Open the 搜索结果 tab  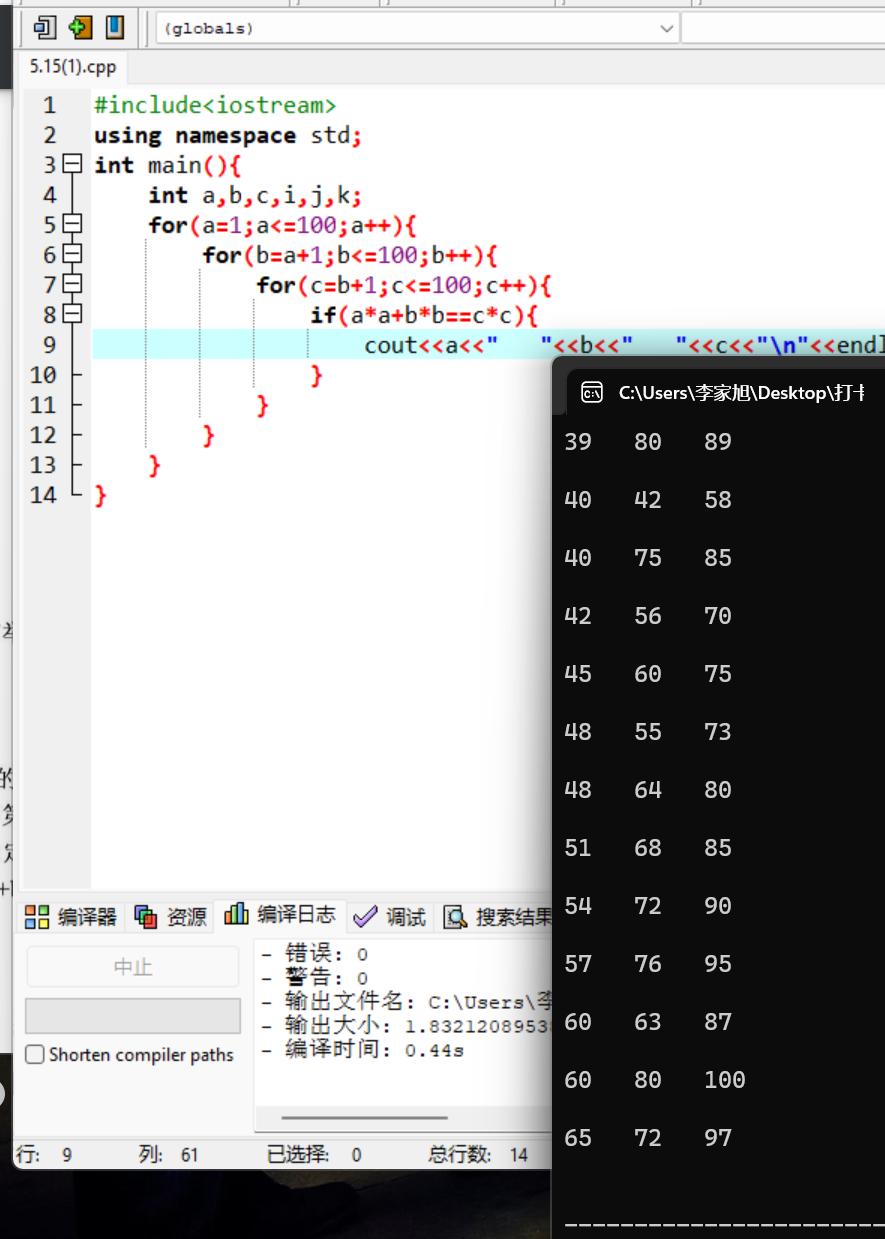click(497, 917)
